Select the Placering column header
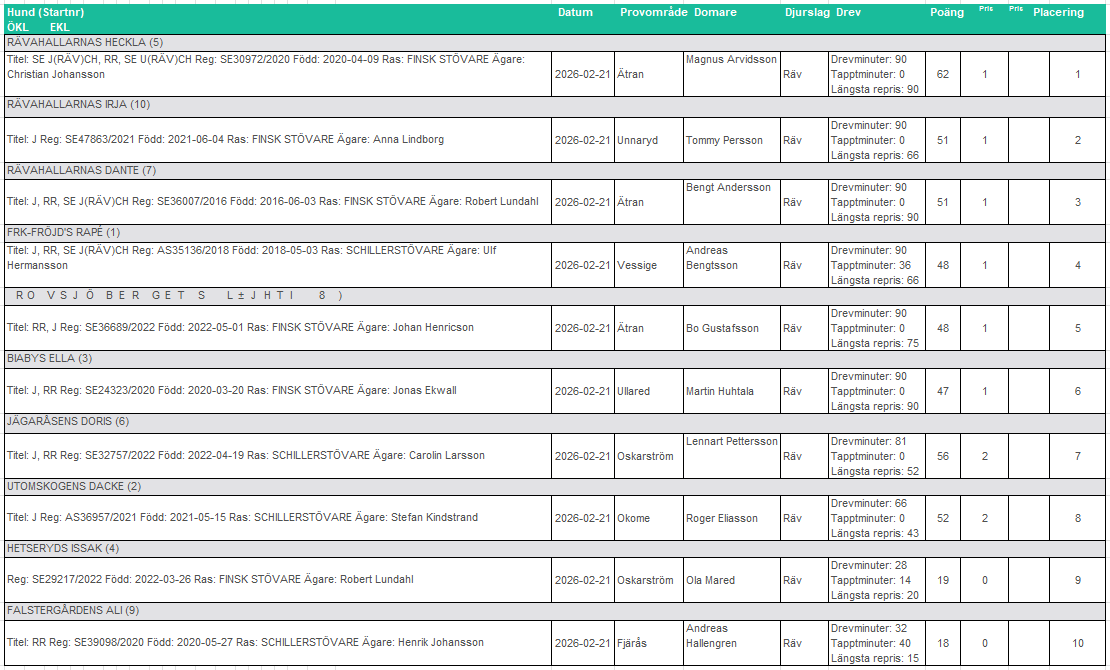Image resolution: width=1110 pixels, height=670 pixels. click(x=1058, y=13)
